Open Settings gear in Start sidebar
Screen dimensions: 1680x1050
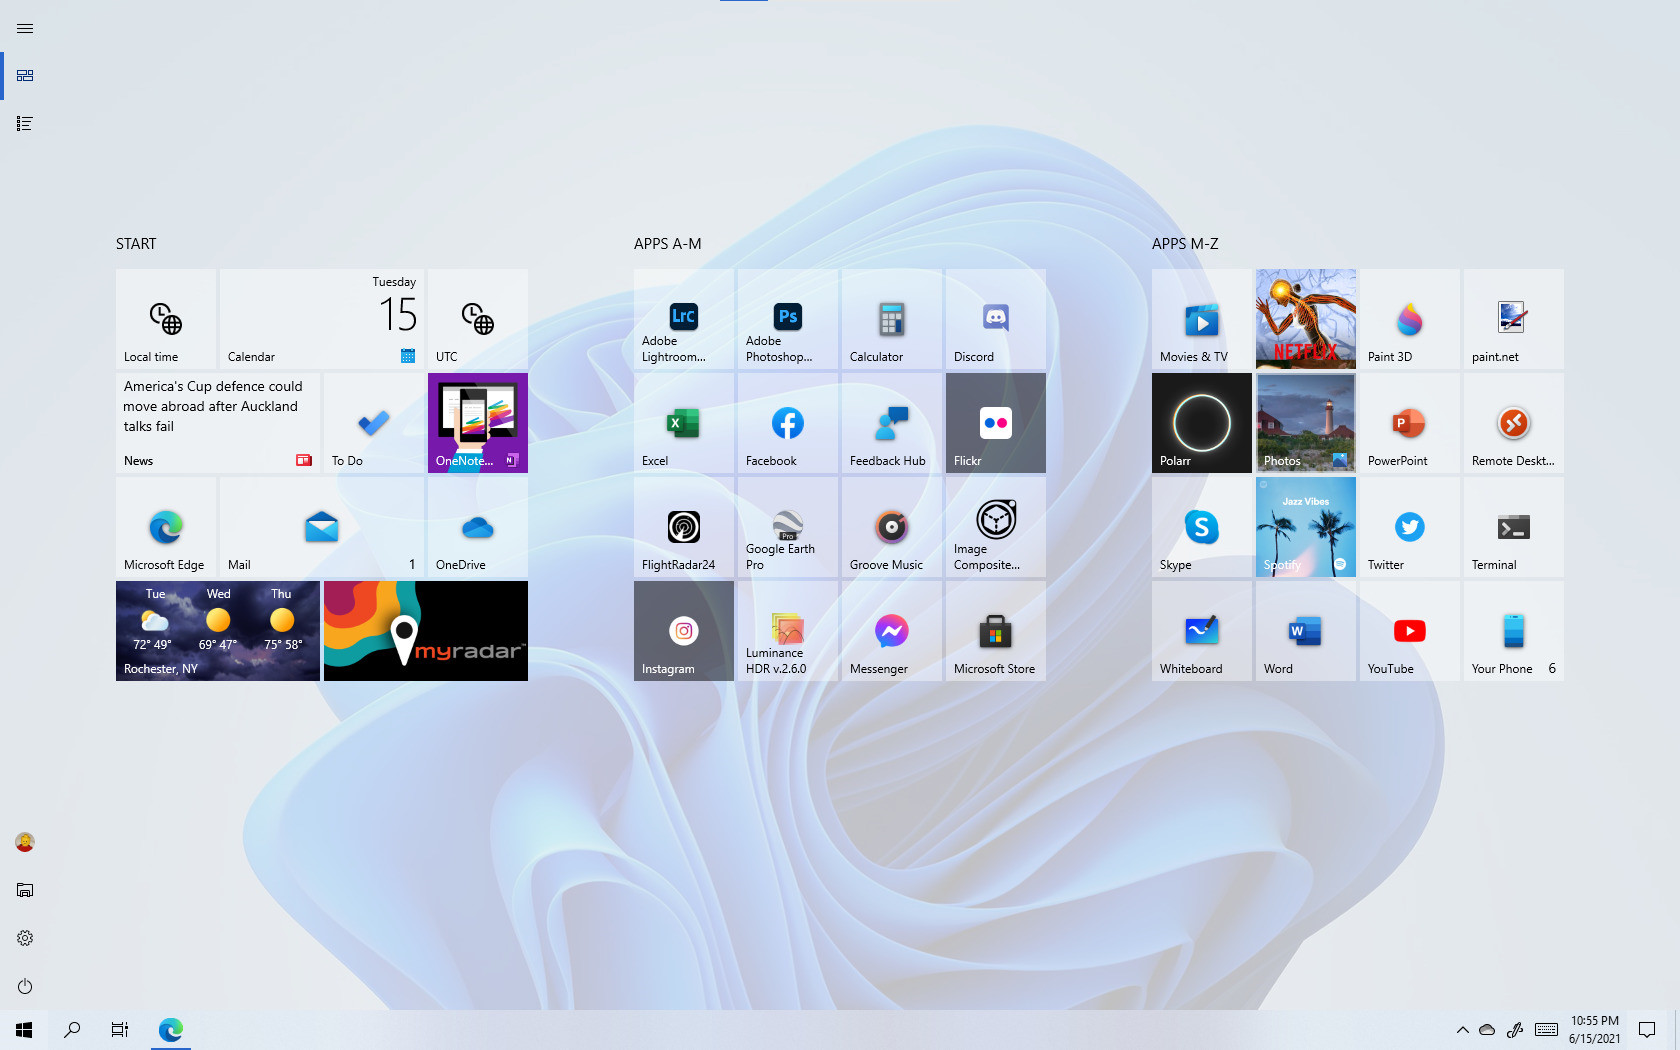(25, 938)
